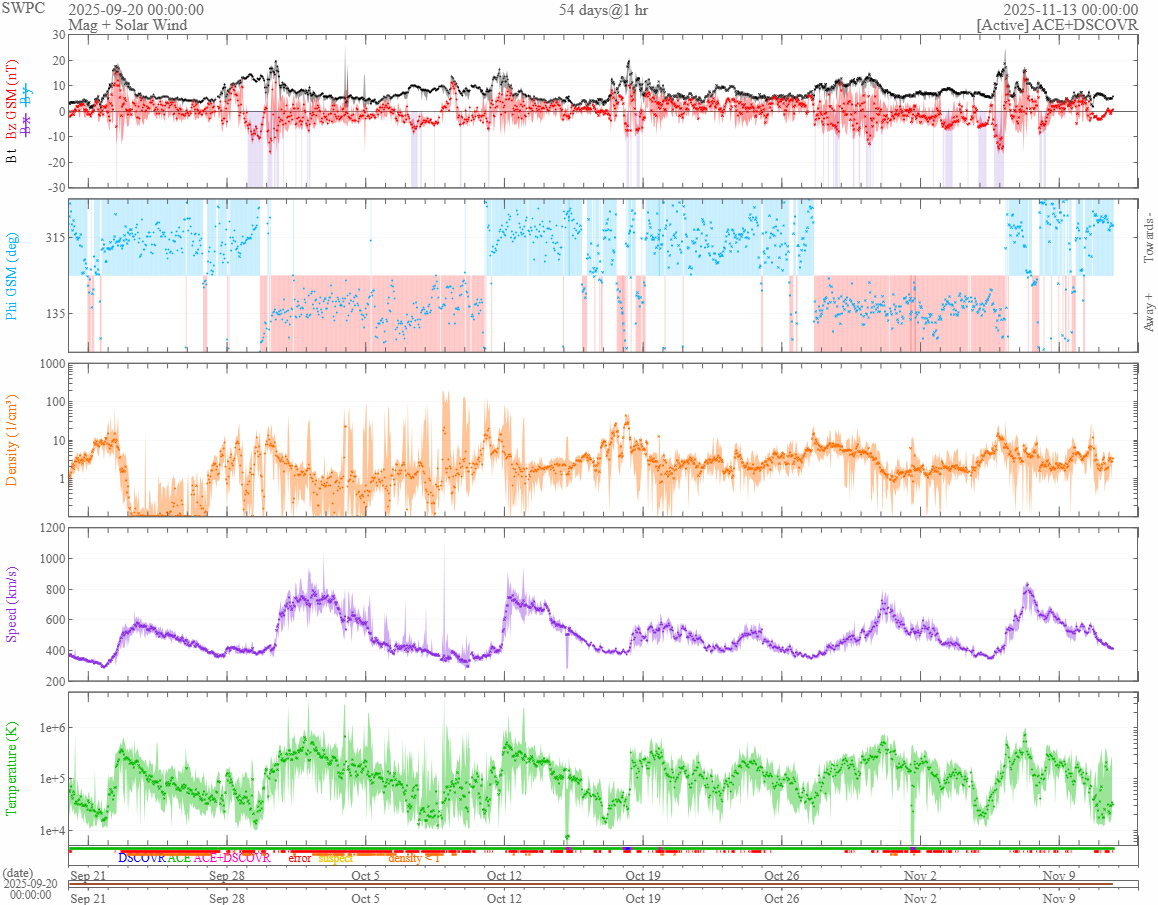Toggle the red Bz GSM (nT) series label
The height and width of the screenshot is (905, 1158).
(11, 100)
